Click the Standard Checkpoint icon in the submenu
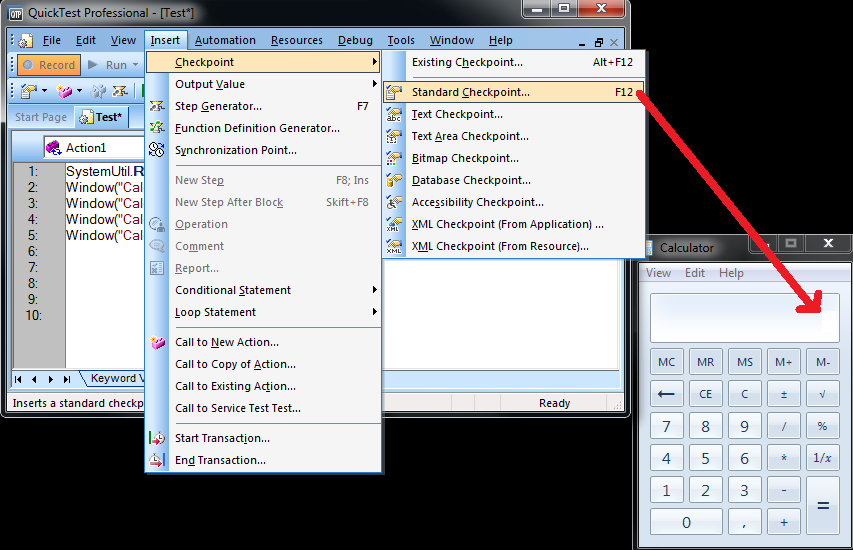853x550 pixels. click(x=393, y=92)
